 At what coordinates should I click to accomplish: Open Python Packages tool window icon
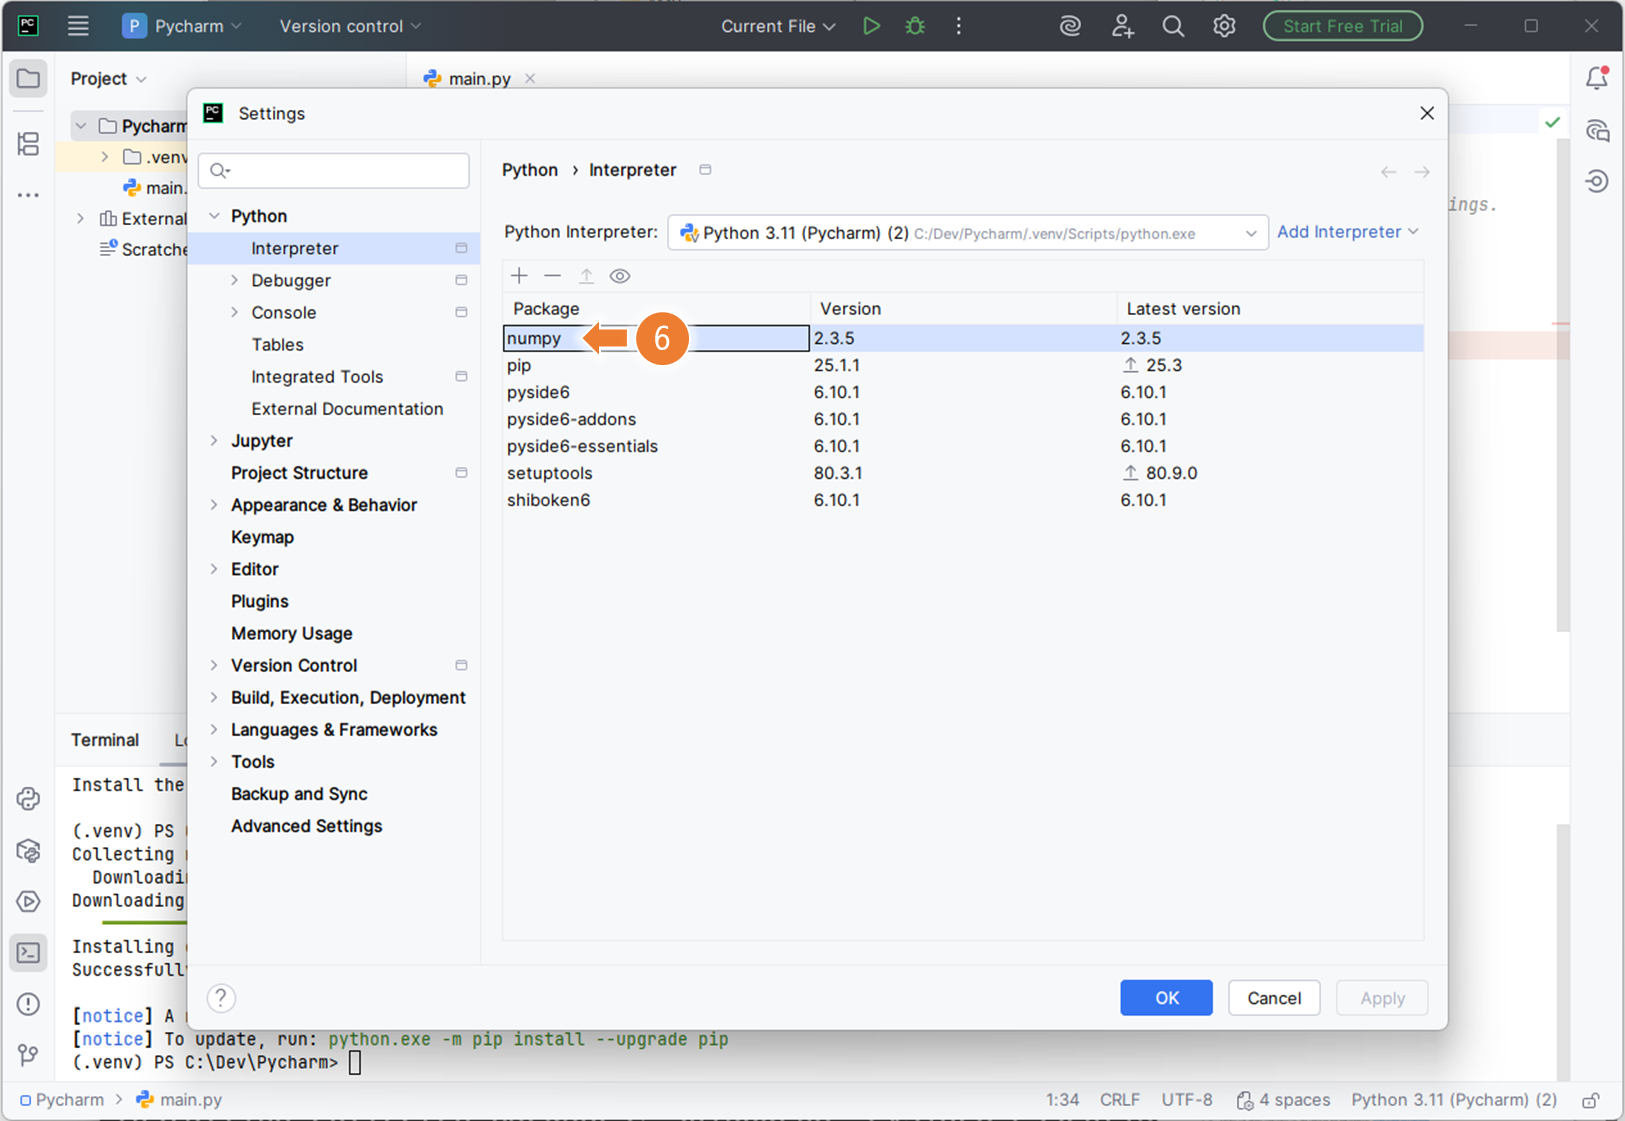tap(28, 850)
